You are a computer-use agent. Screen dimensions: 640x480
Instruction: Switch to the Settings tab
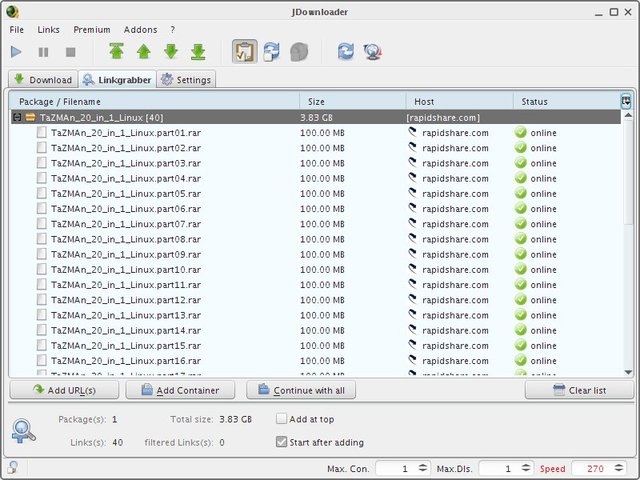tap(186, 79)
